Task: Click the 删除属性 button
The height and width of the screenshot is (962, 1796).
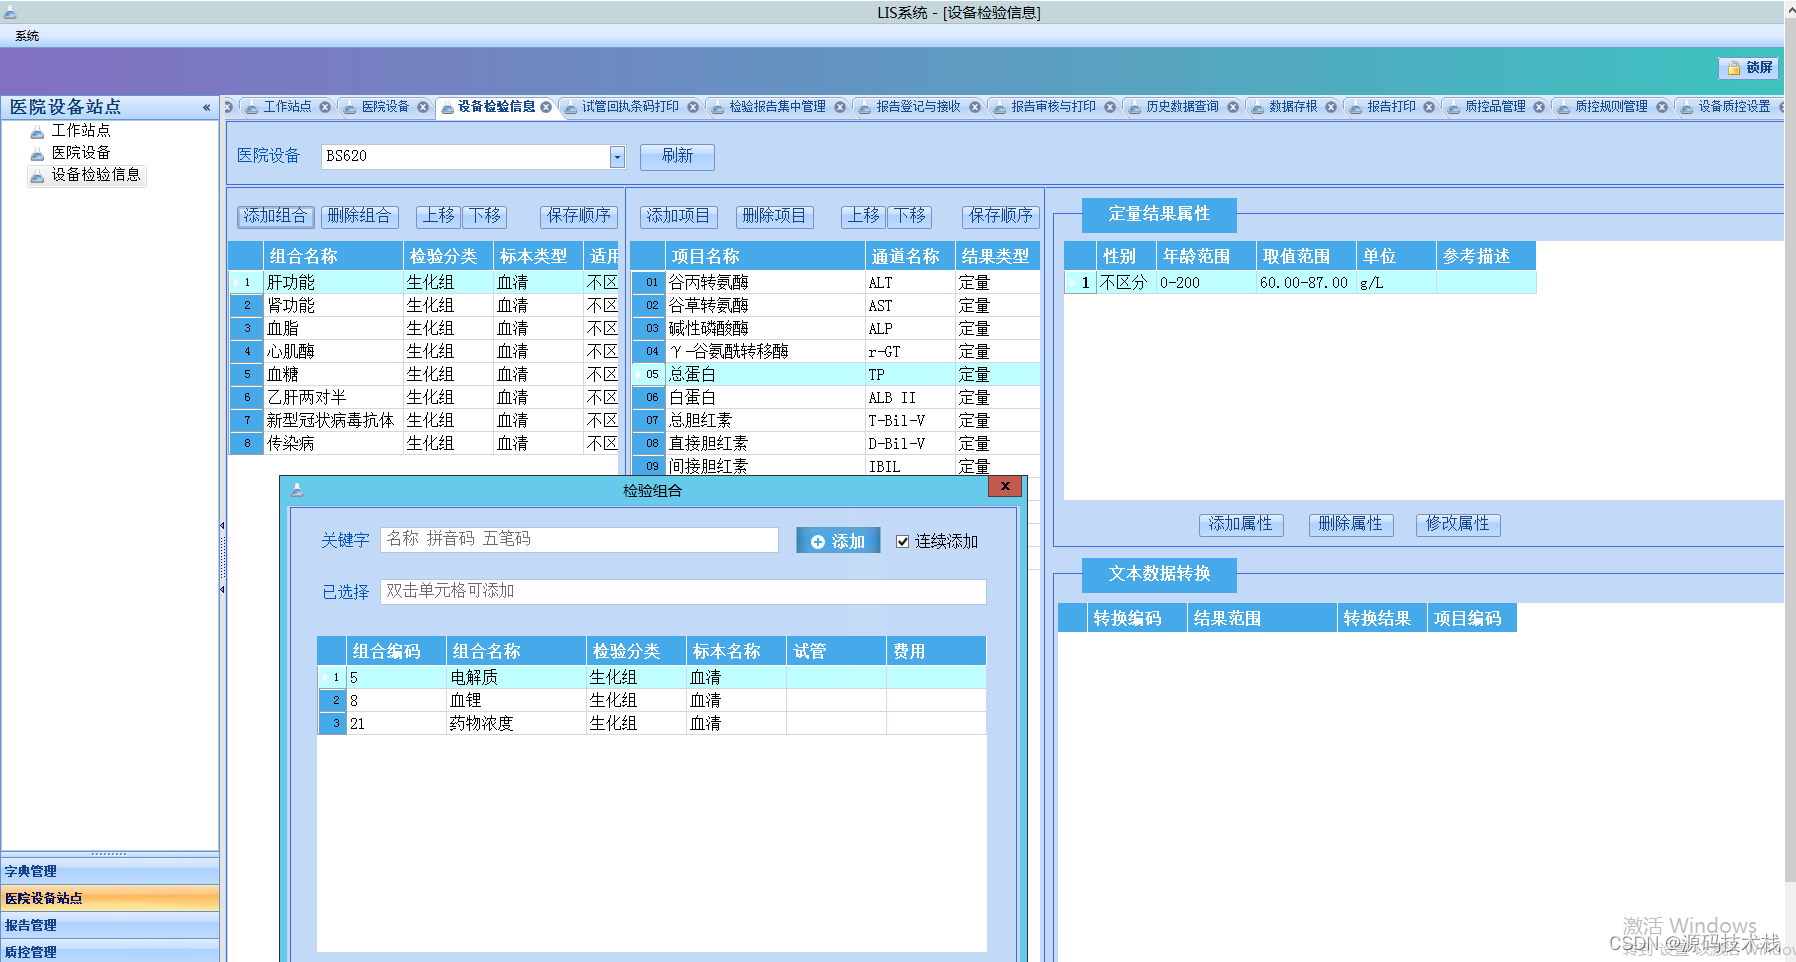Action: (1350, 524)
